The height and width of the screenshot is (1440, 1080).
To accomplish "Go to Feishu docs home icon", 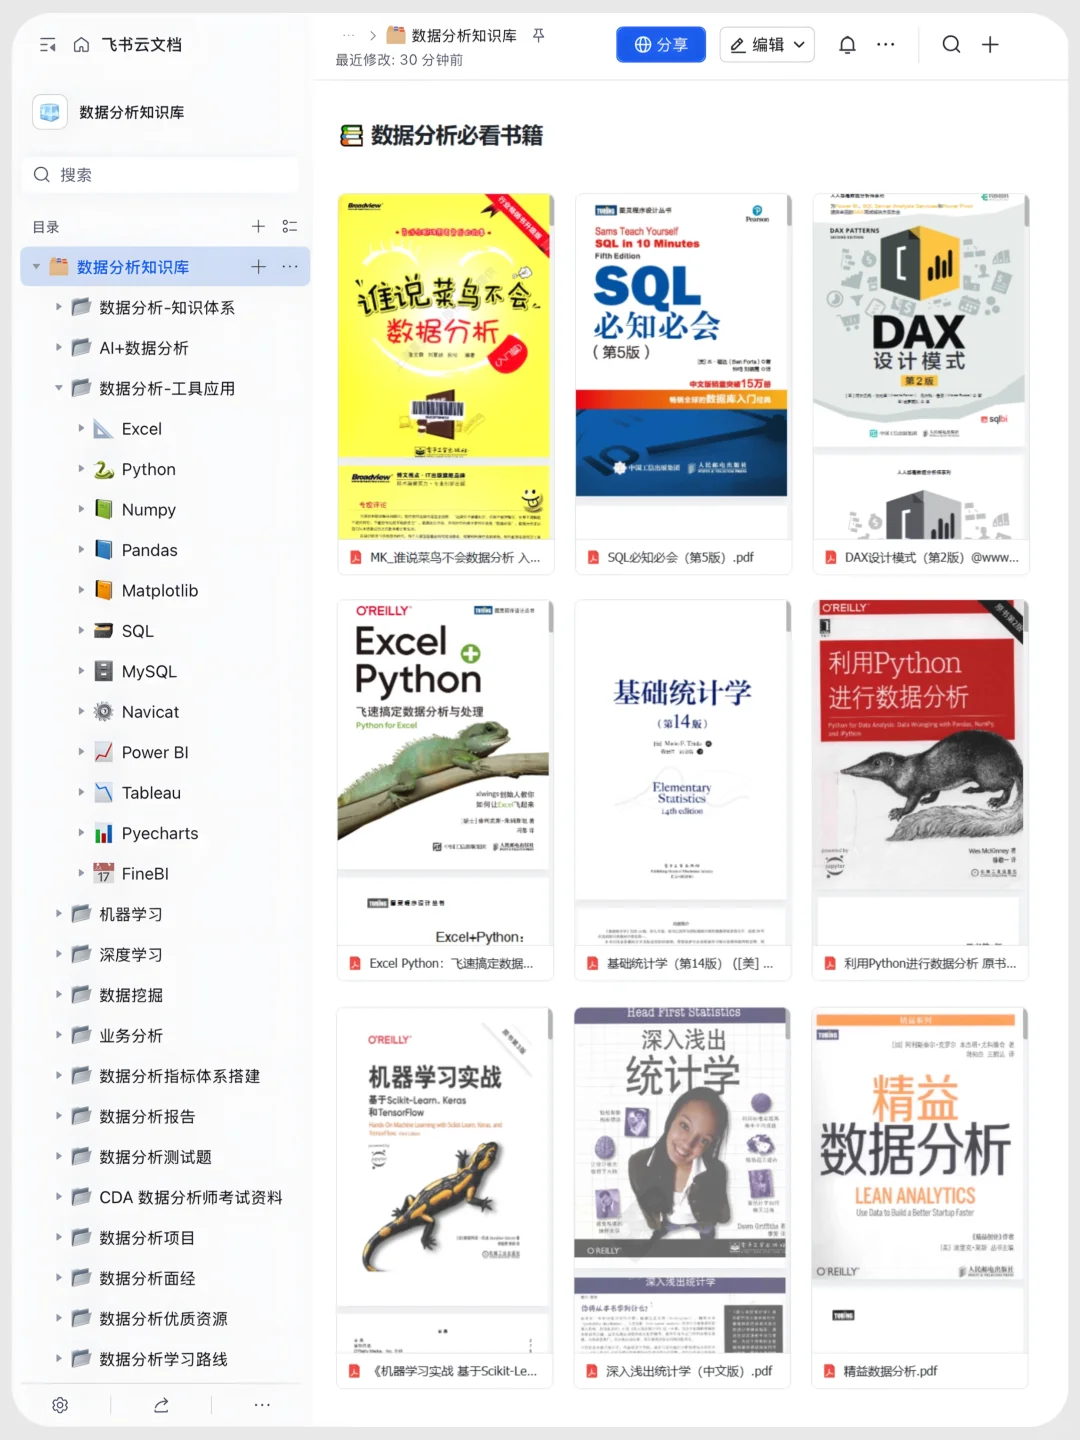I will point(81,45).
